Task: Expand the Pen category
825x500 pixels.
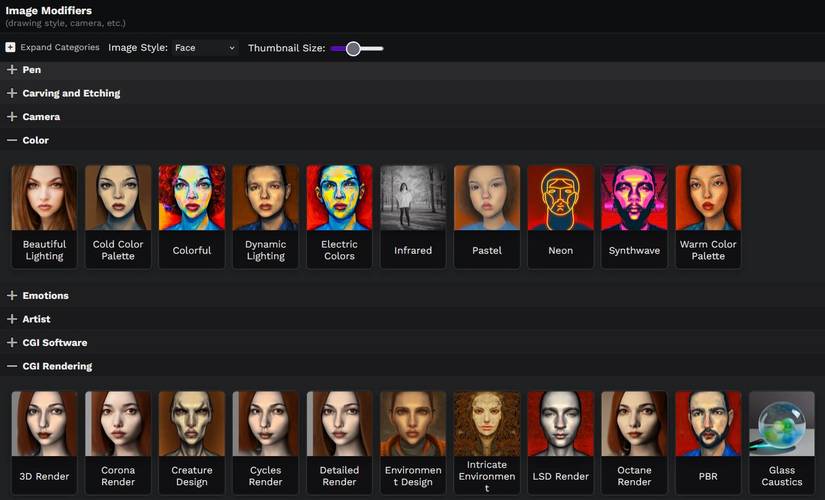Action: pos(412,69)
